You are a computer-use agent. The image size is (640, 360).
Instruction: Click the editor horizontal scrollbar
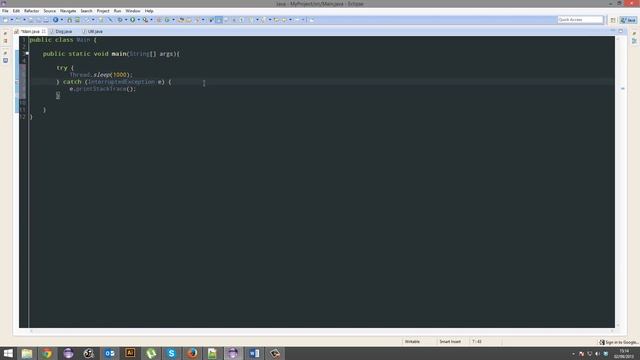coord(322,331)
